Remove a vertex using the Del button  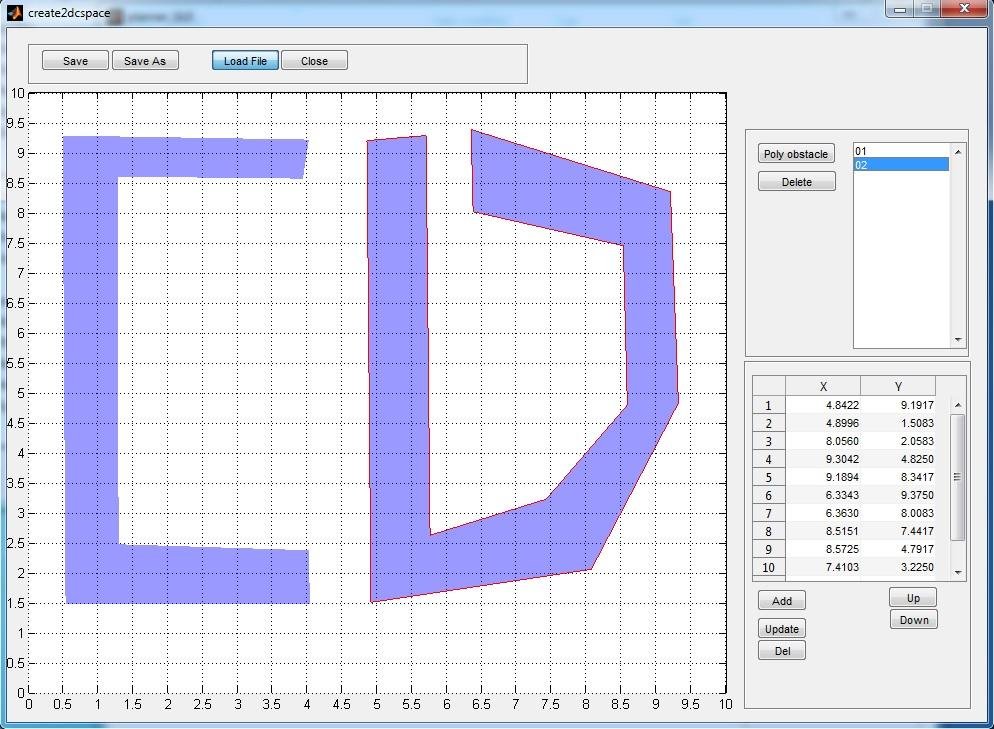[x=781, y=650]
